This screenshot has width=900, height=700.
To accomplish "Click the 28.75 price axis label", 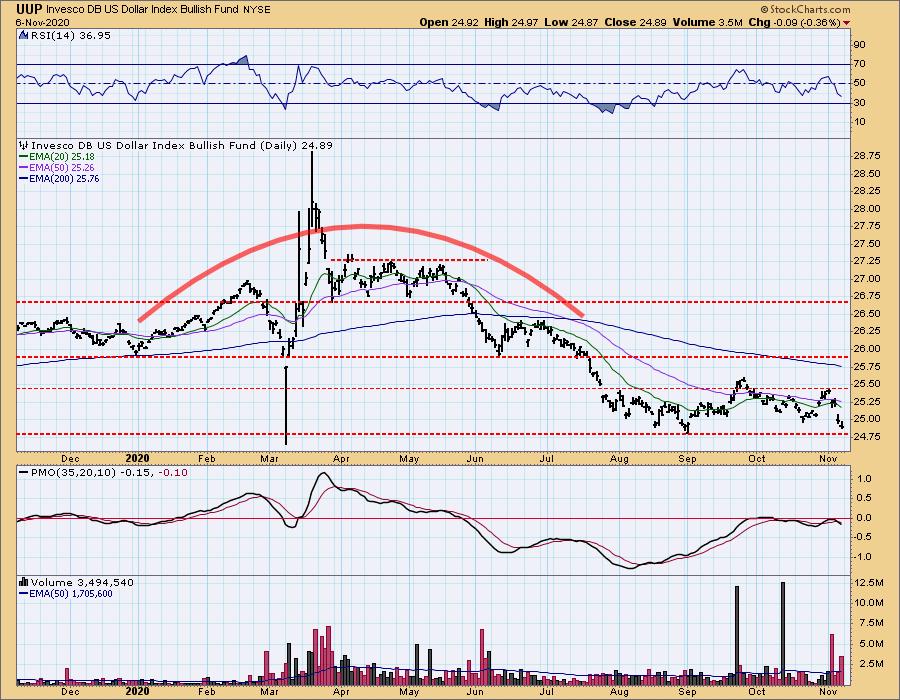I will point(868,156).
